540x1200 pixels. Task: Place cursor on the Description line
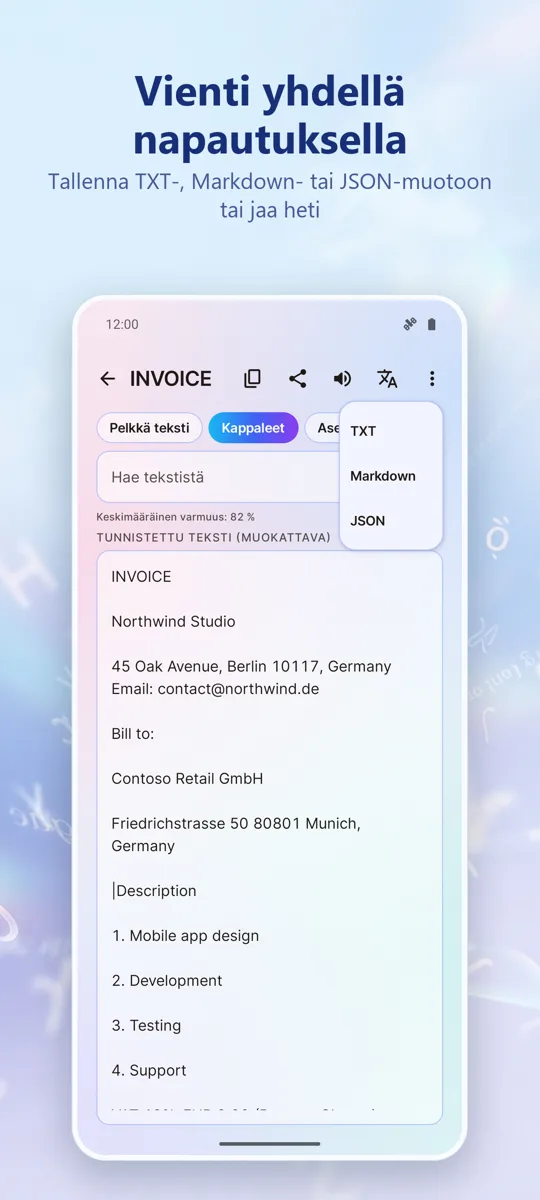click(x=155, y=891)
